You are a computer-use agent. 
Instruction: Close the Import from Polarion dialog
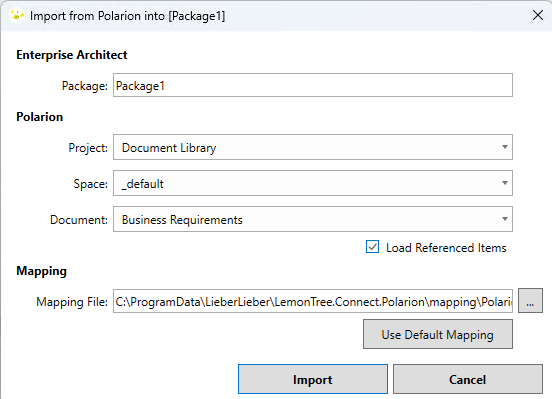[538, 15]
